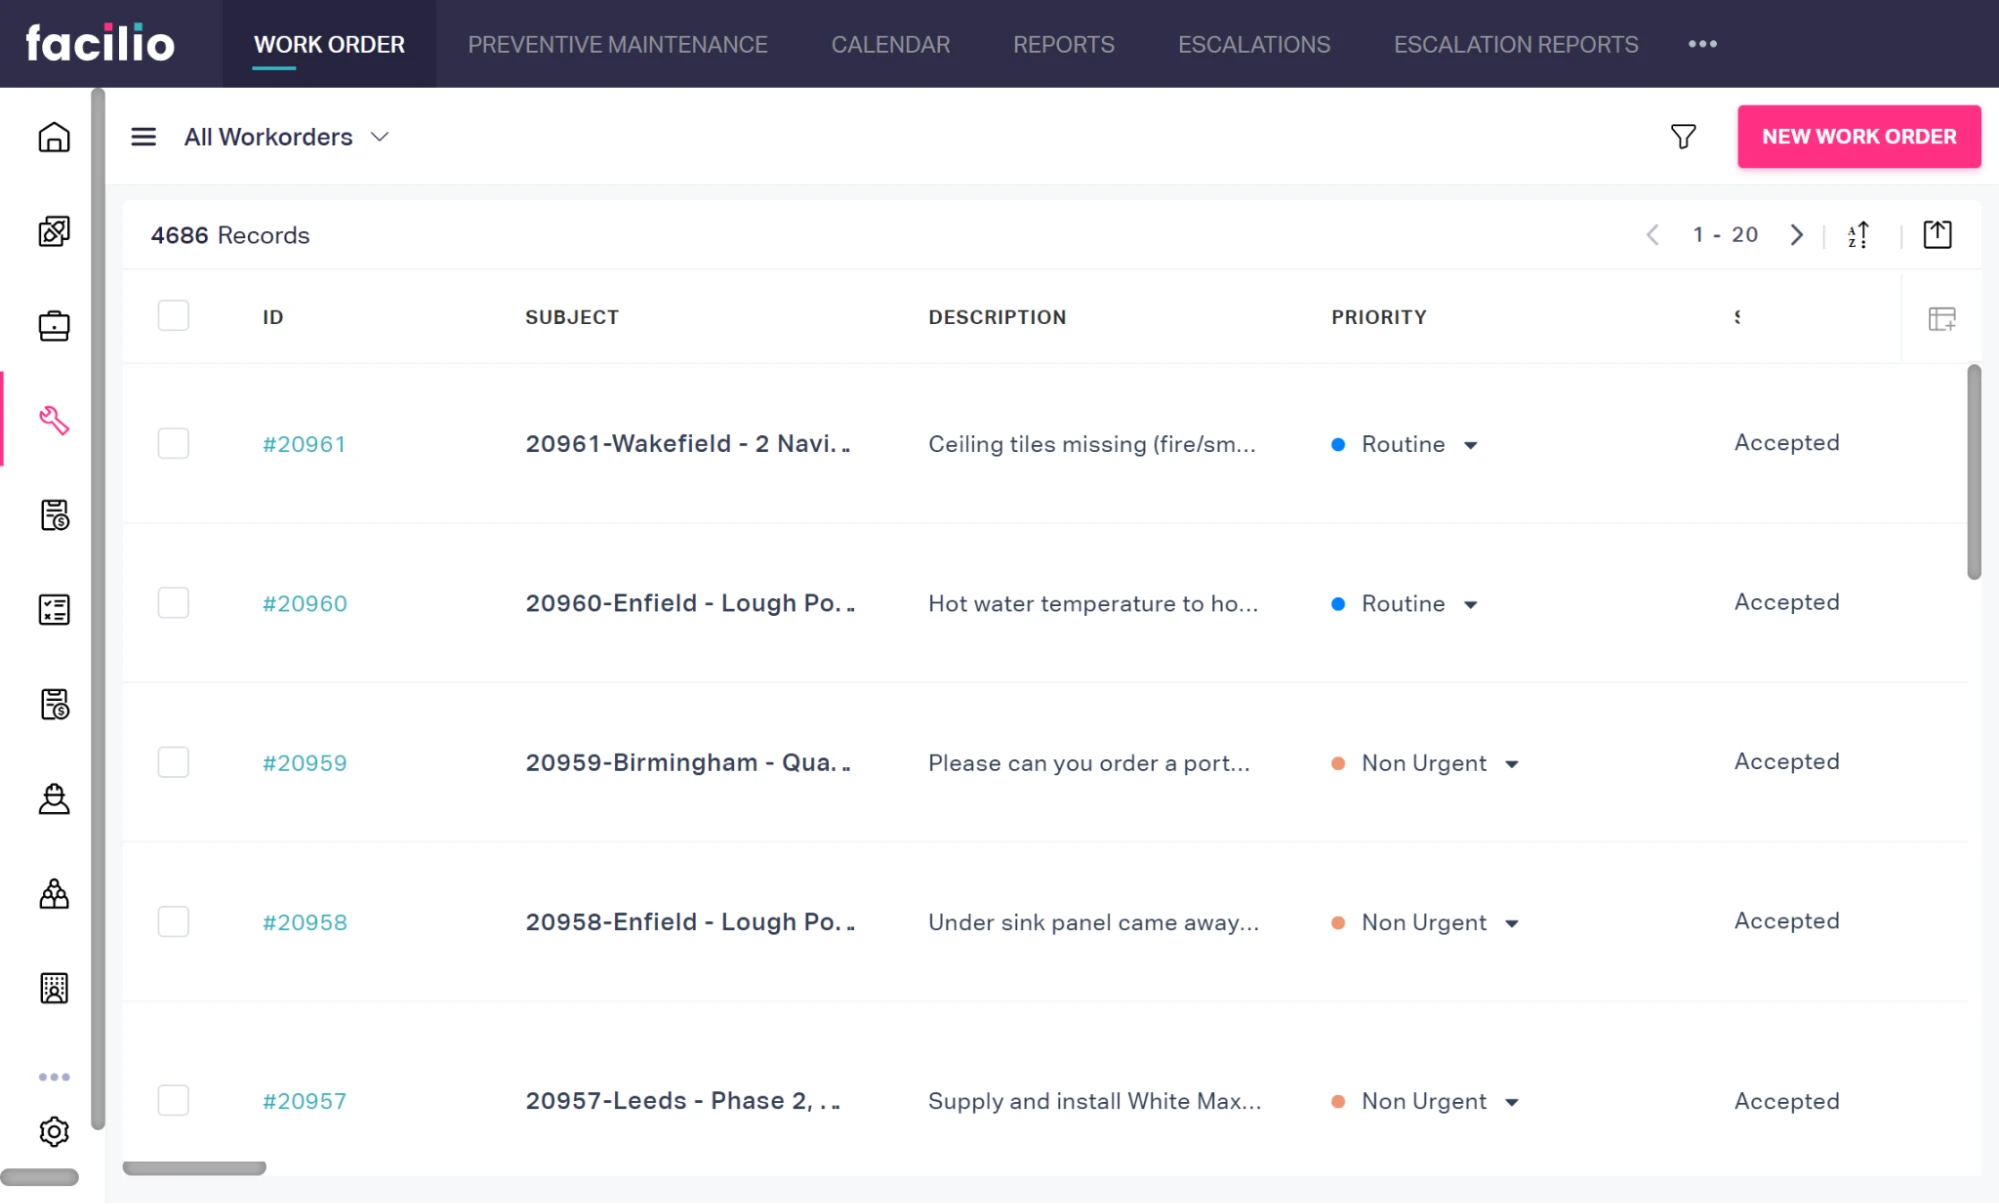Open the Escalation Reports tab
This screenshot has width=1999, height=1204.
click(x=1515, y=45)
